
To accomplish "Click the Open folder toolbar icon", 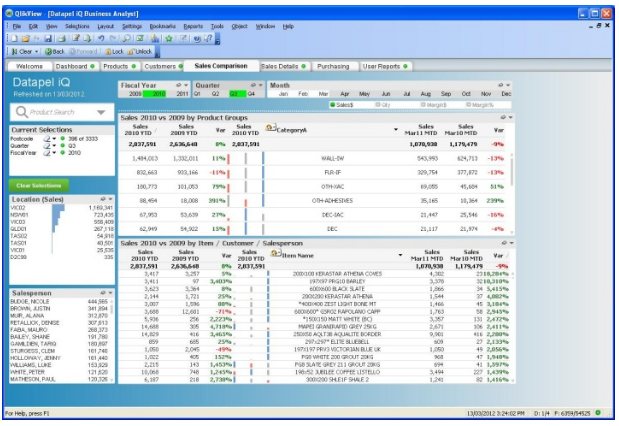I will 25,39.
